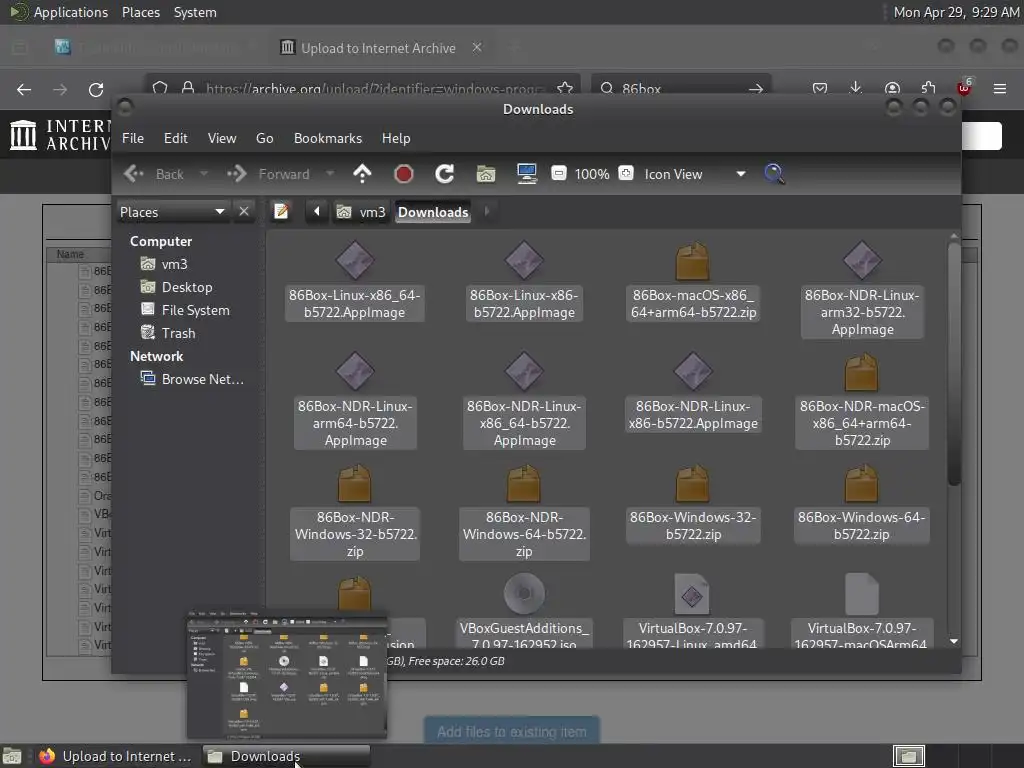1024x768 pixels.
Task: Zoom in with the plus icon
Action: click(x=626, y=174)
